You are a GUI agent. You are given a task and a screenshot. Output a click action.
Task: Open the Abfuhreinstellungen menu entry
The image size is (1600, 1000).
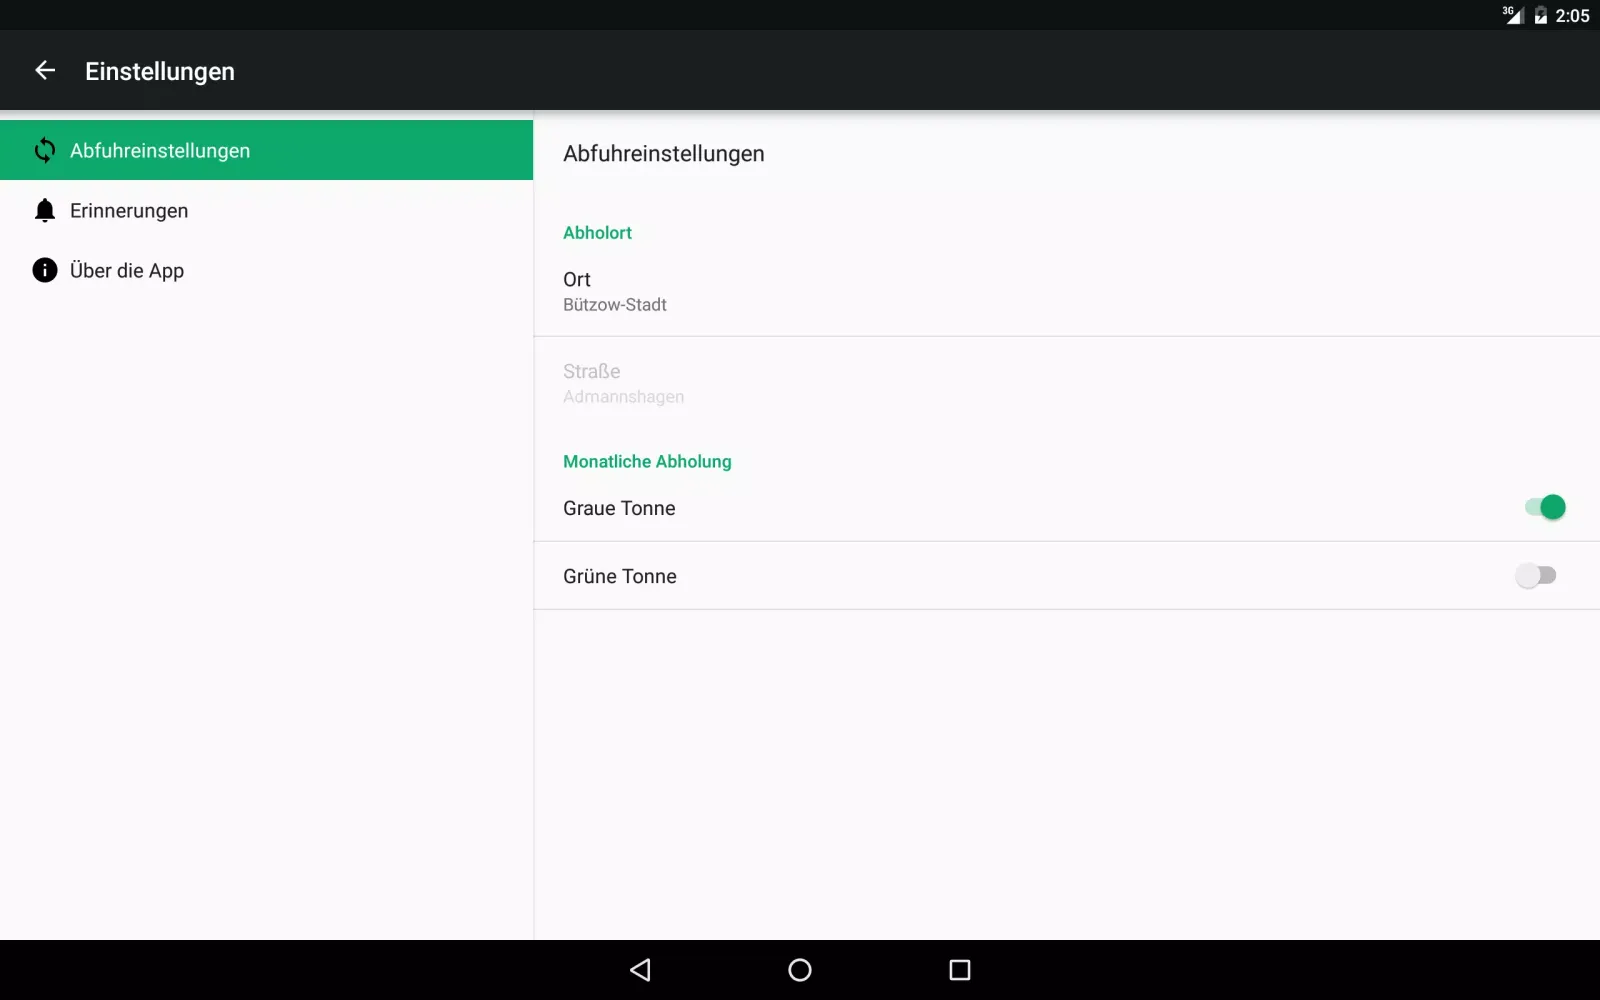(x=266, y=150)
